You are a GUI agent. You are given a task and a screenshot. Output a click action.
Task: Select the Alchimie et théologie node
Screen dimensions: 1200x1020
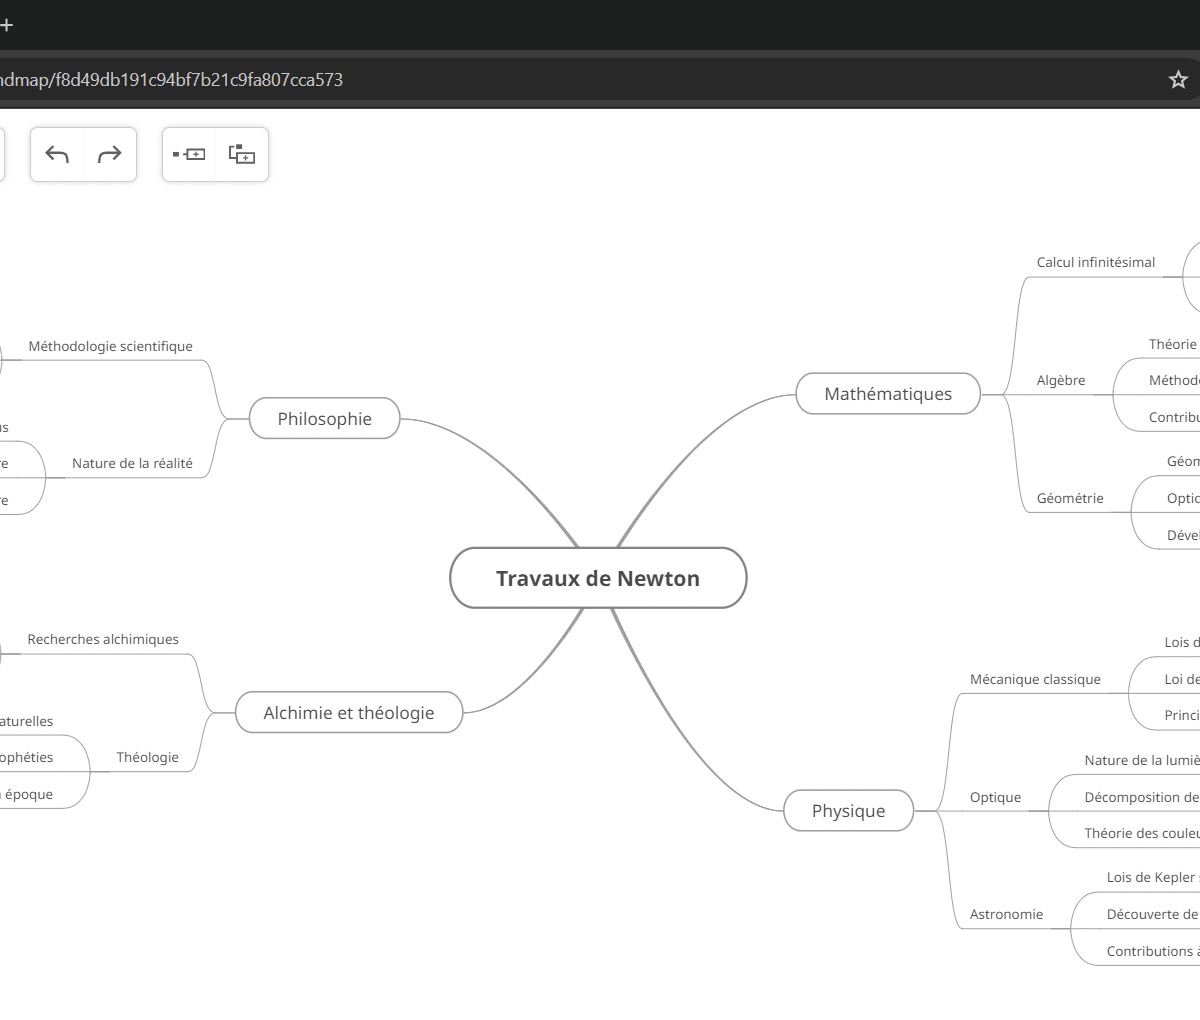click(348, 713)
